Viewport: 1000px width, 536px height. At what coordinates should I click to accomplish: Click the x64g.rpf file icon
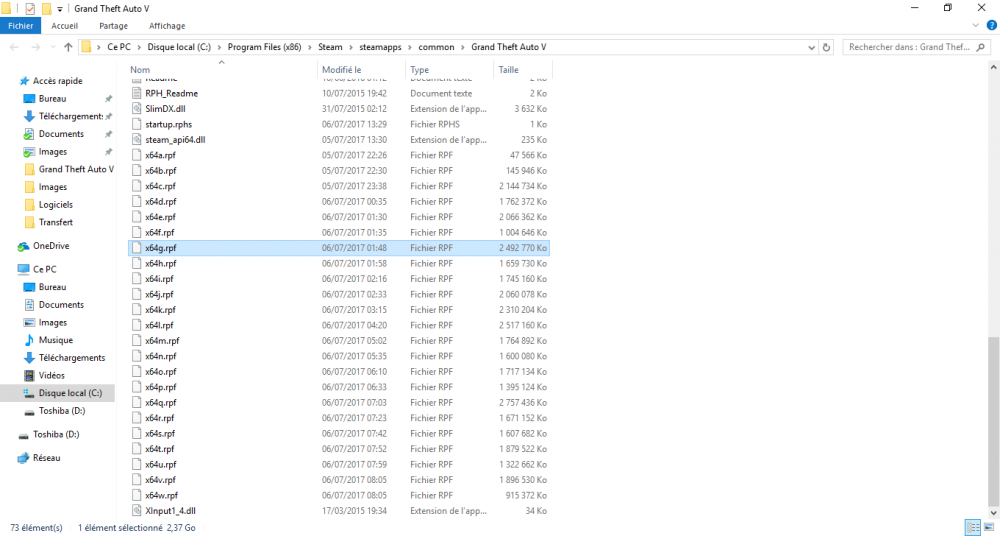click(136, 248)
